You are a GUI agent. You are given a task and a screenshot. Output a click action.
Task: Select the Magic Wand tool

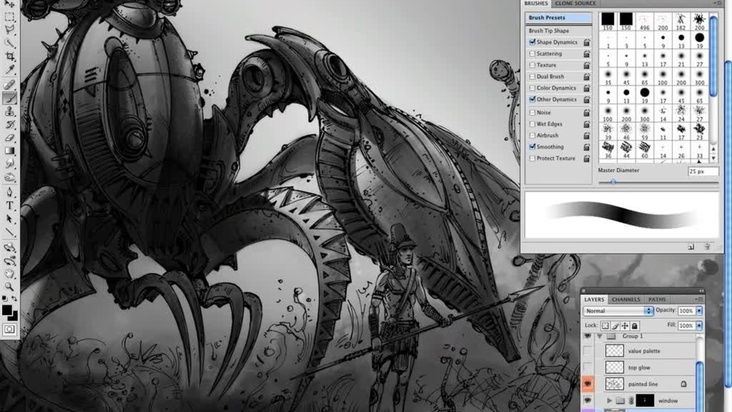9,43
